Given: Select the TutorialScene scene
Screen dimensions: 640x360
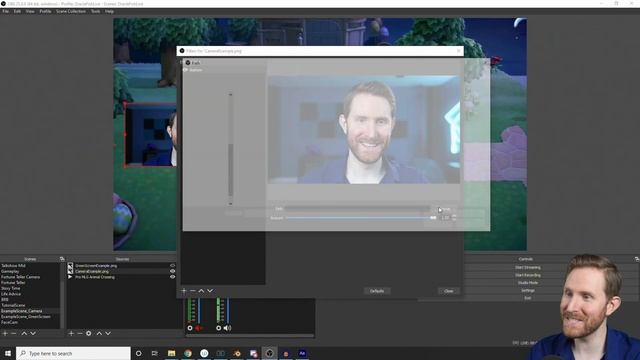Looking at the screenshot, I should coord(31,305).
